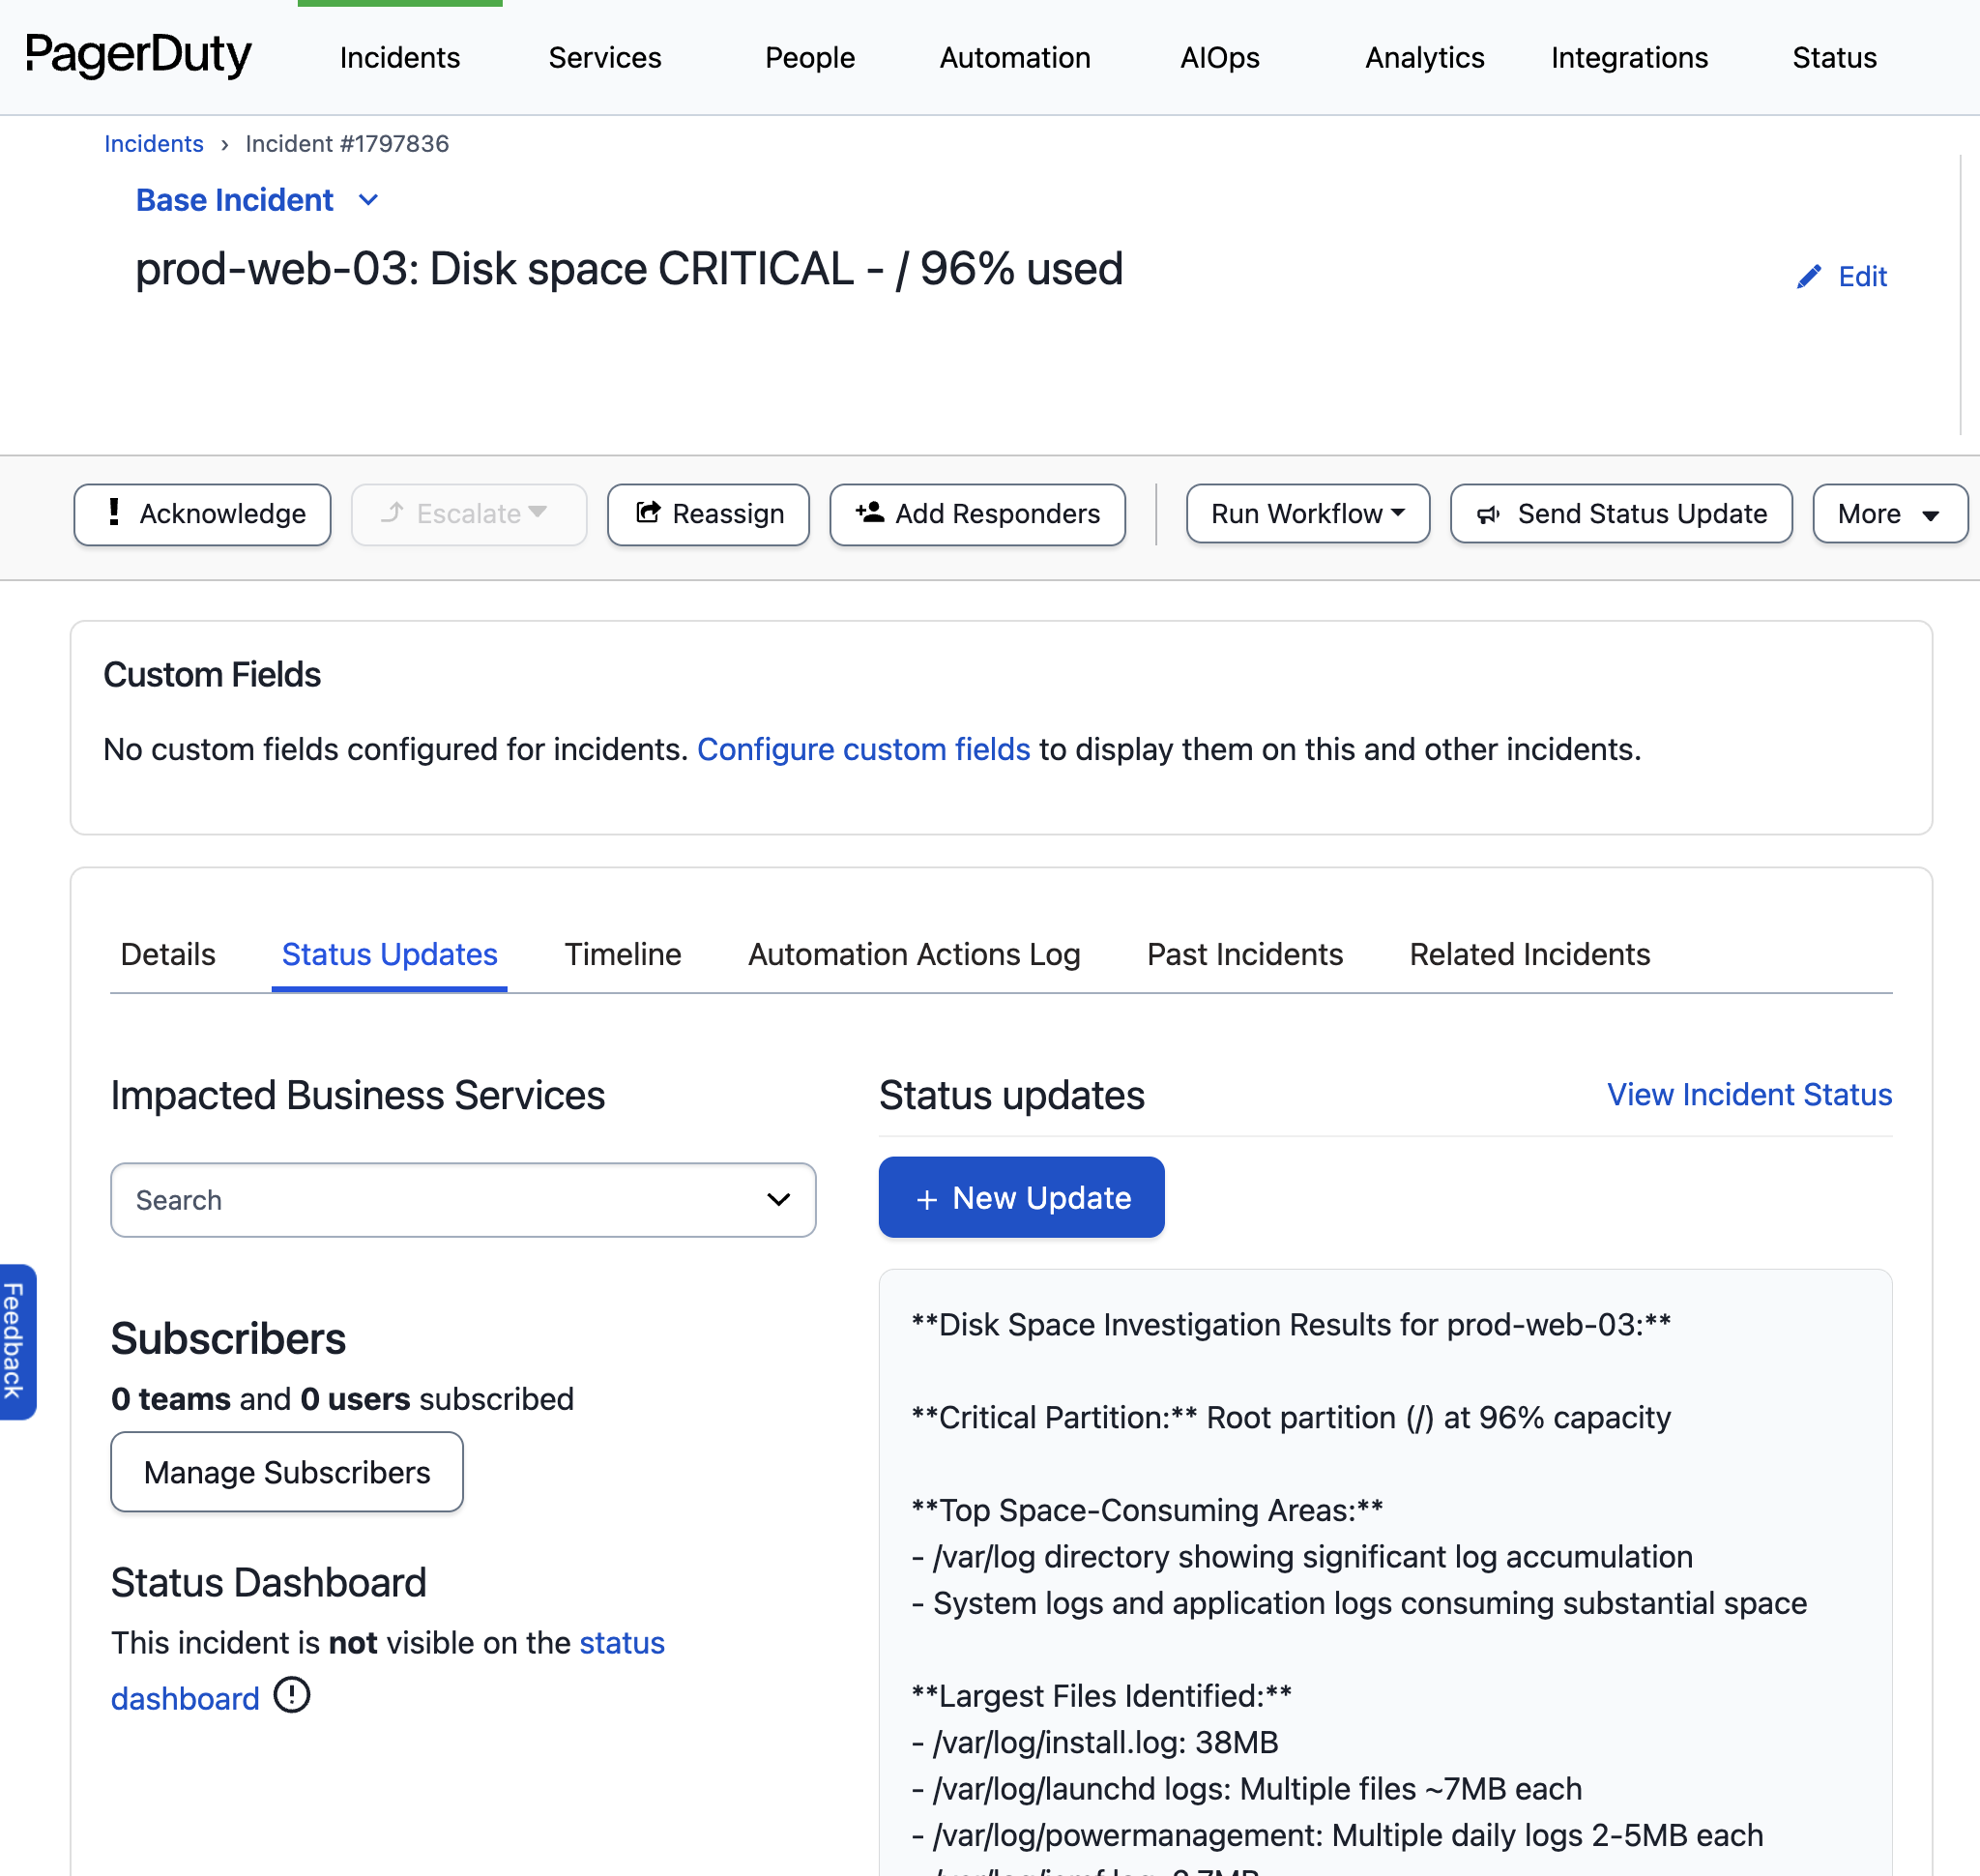Click the PagerDuty logo
Viewport: 1980px width, 1876px height.
pos(138,56)
